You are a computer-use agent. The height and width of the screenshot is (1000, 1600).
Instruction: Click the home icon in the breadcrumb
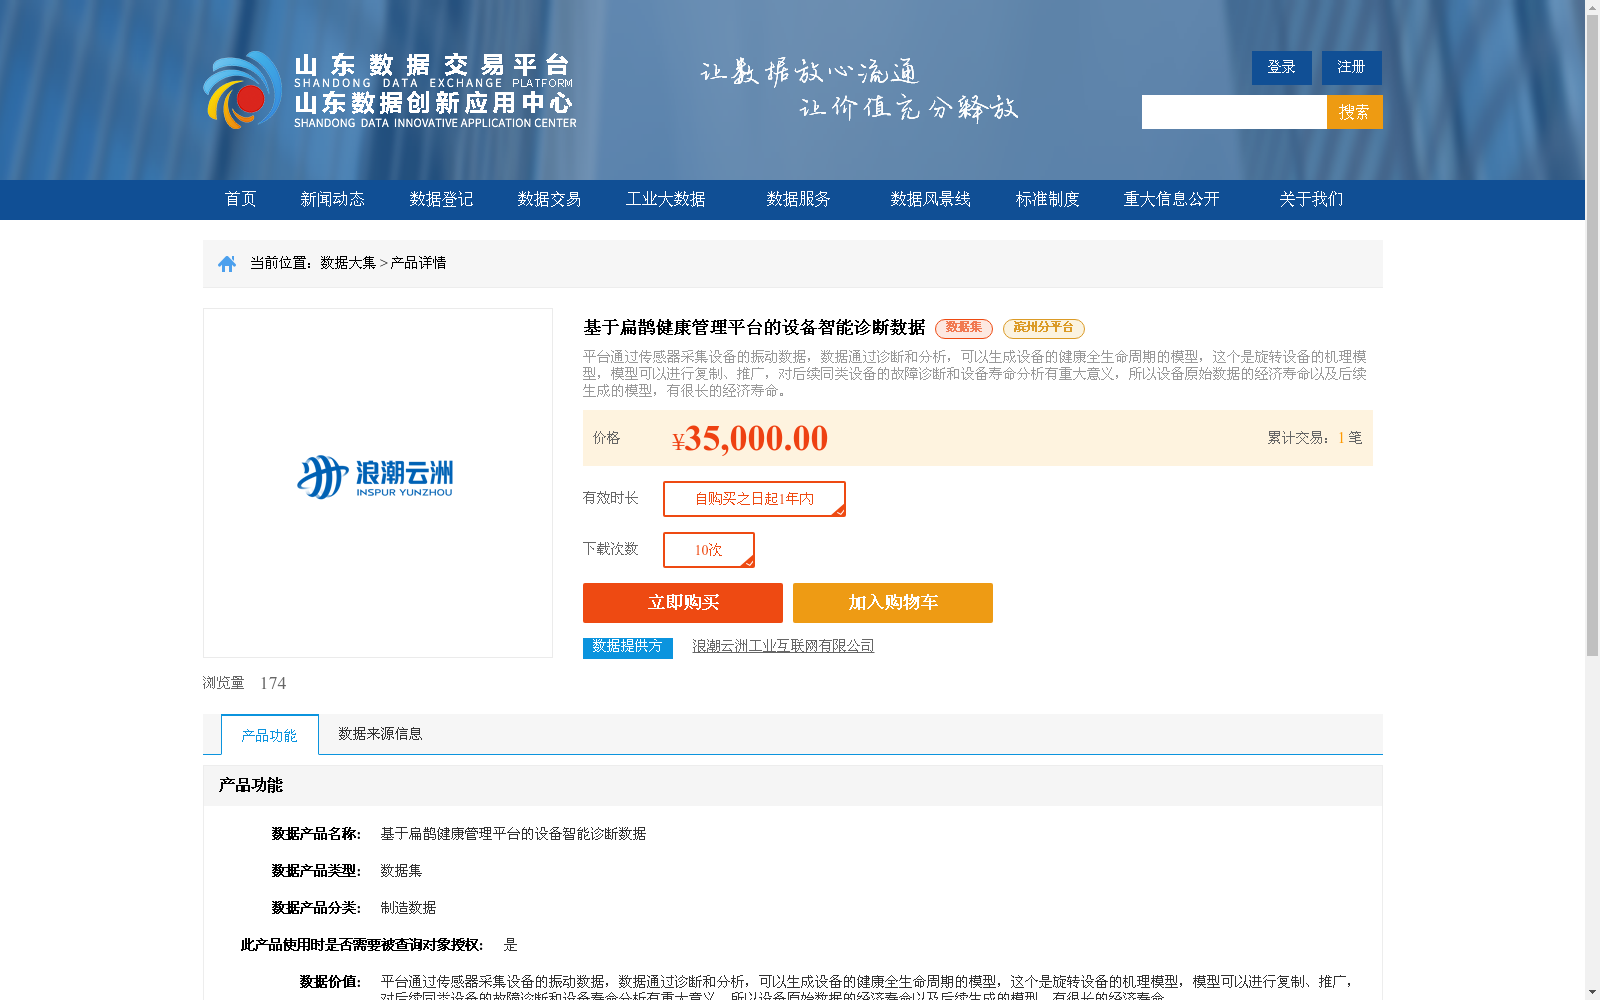coord(227,264)
